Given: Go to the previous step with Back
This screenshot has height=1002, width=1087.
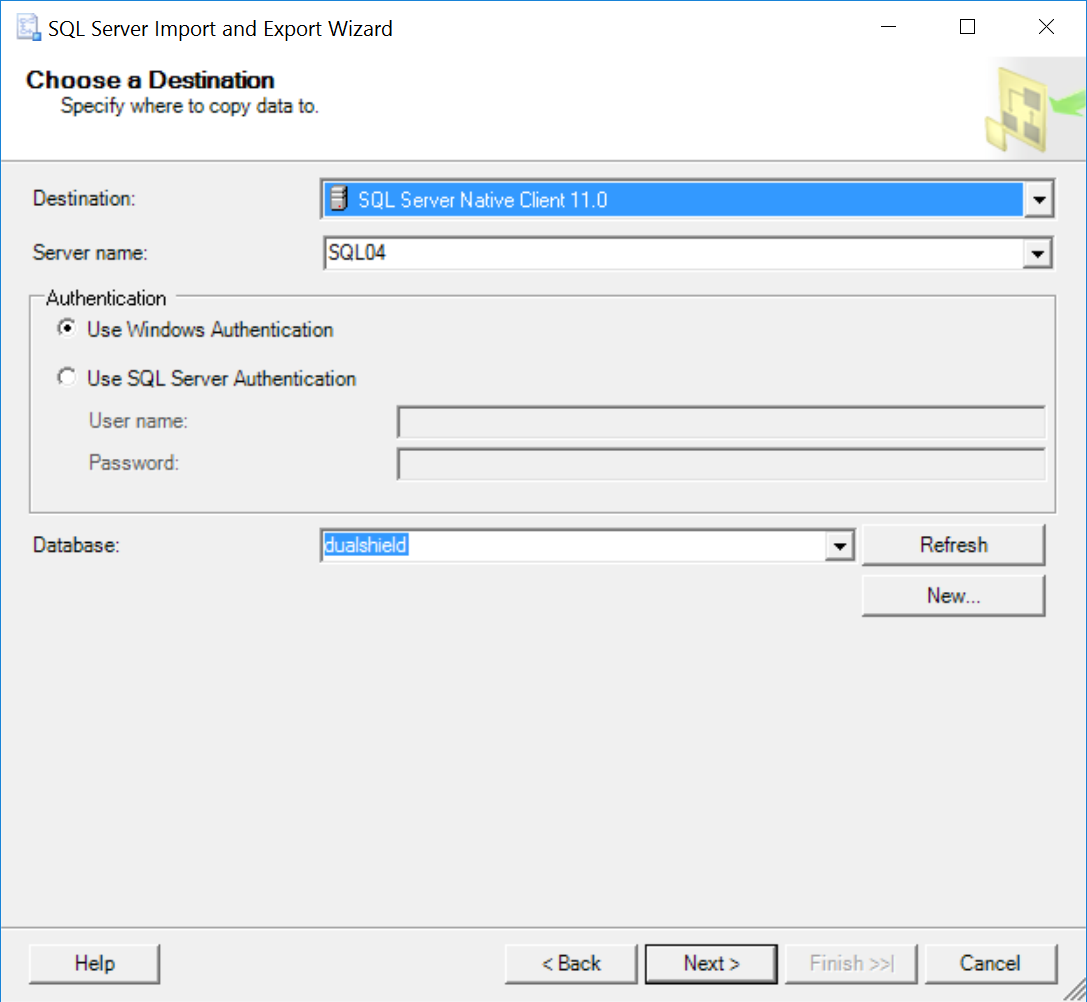Looking at the screenshot, I should (x=571, y=963).
